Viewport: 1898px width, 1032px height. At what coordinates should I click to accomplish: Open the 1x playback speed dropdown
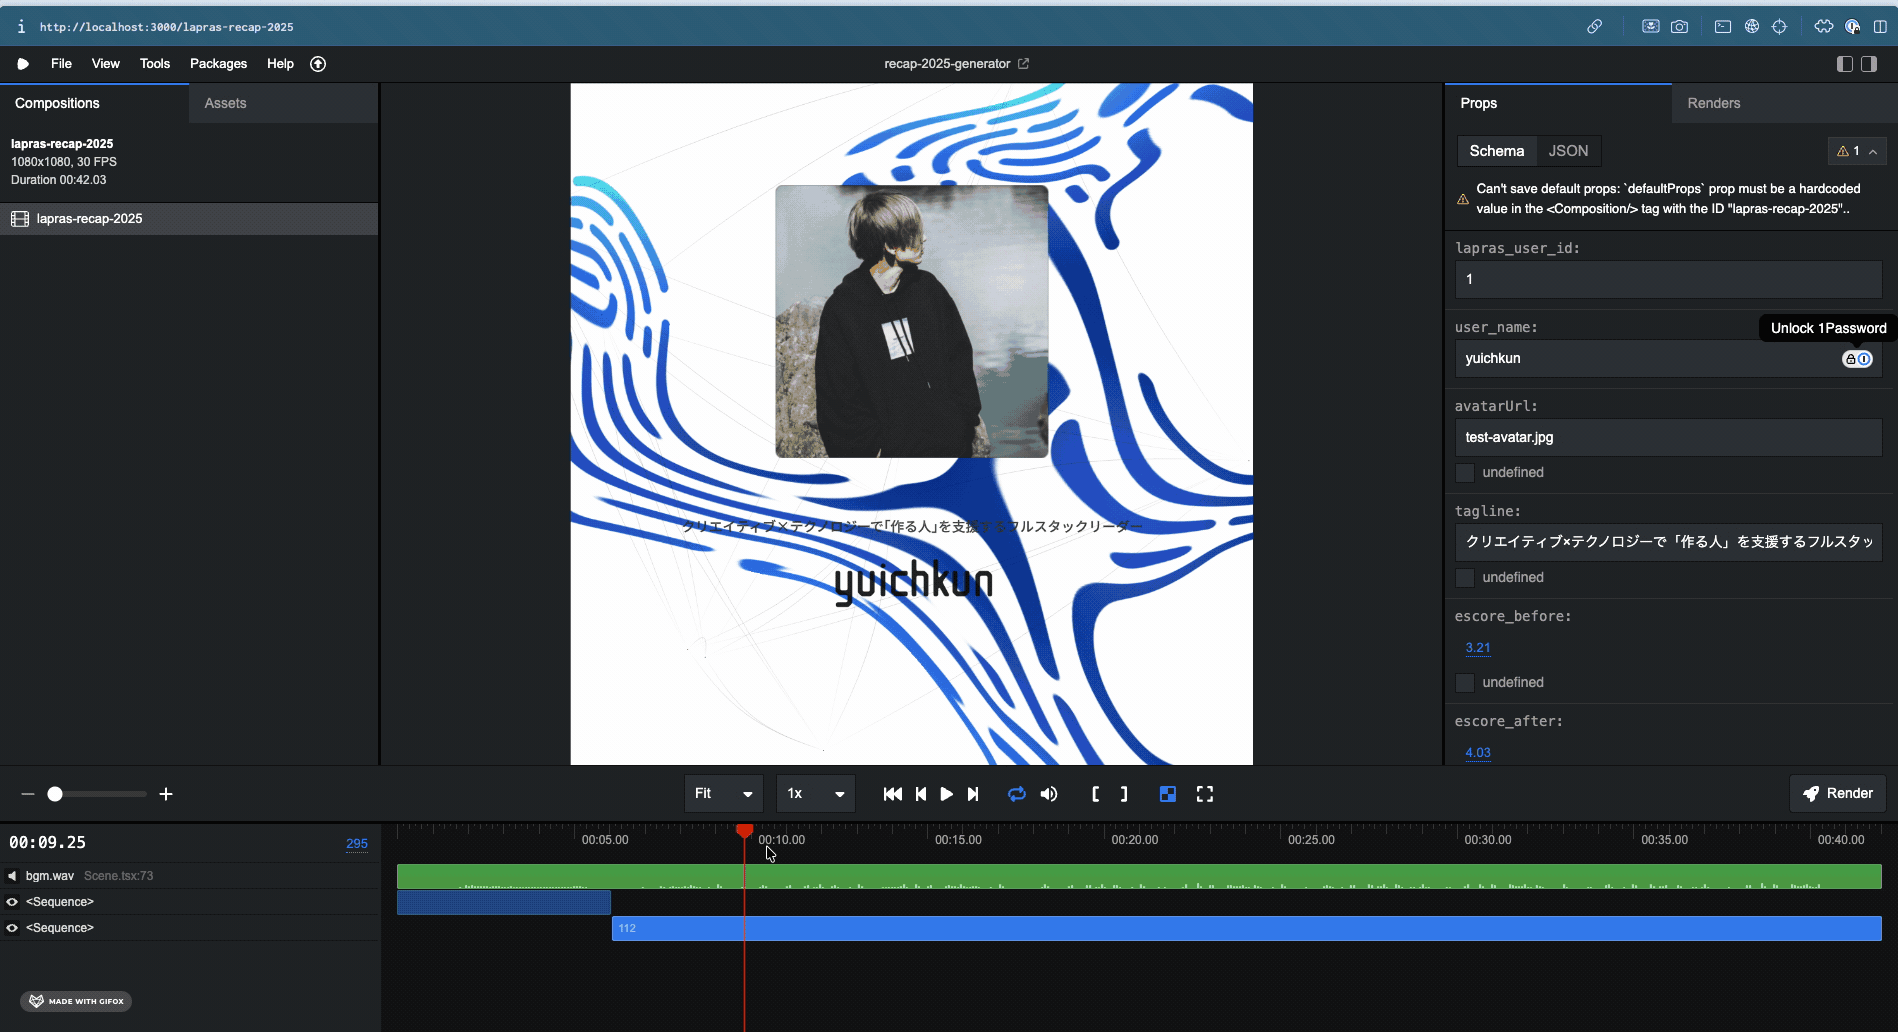coord(815,794)
